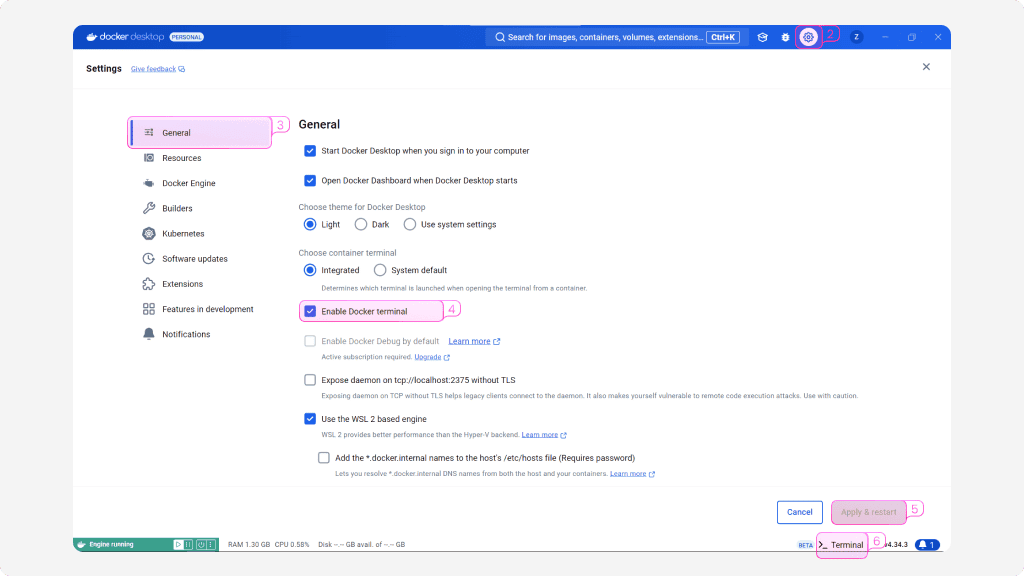Uncheck Use the WSL 2 based engine
Image resolution: width=1024 pixels, height=576 pixels.
tap(310, 419)
